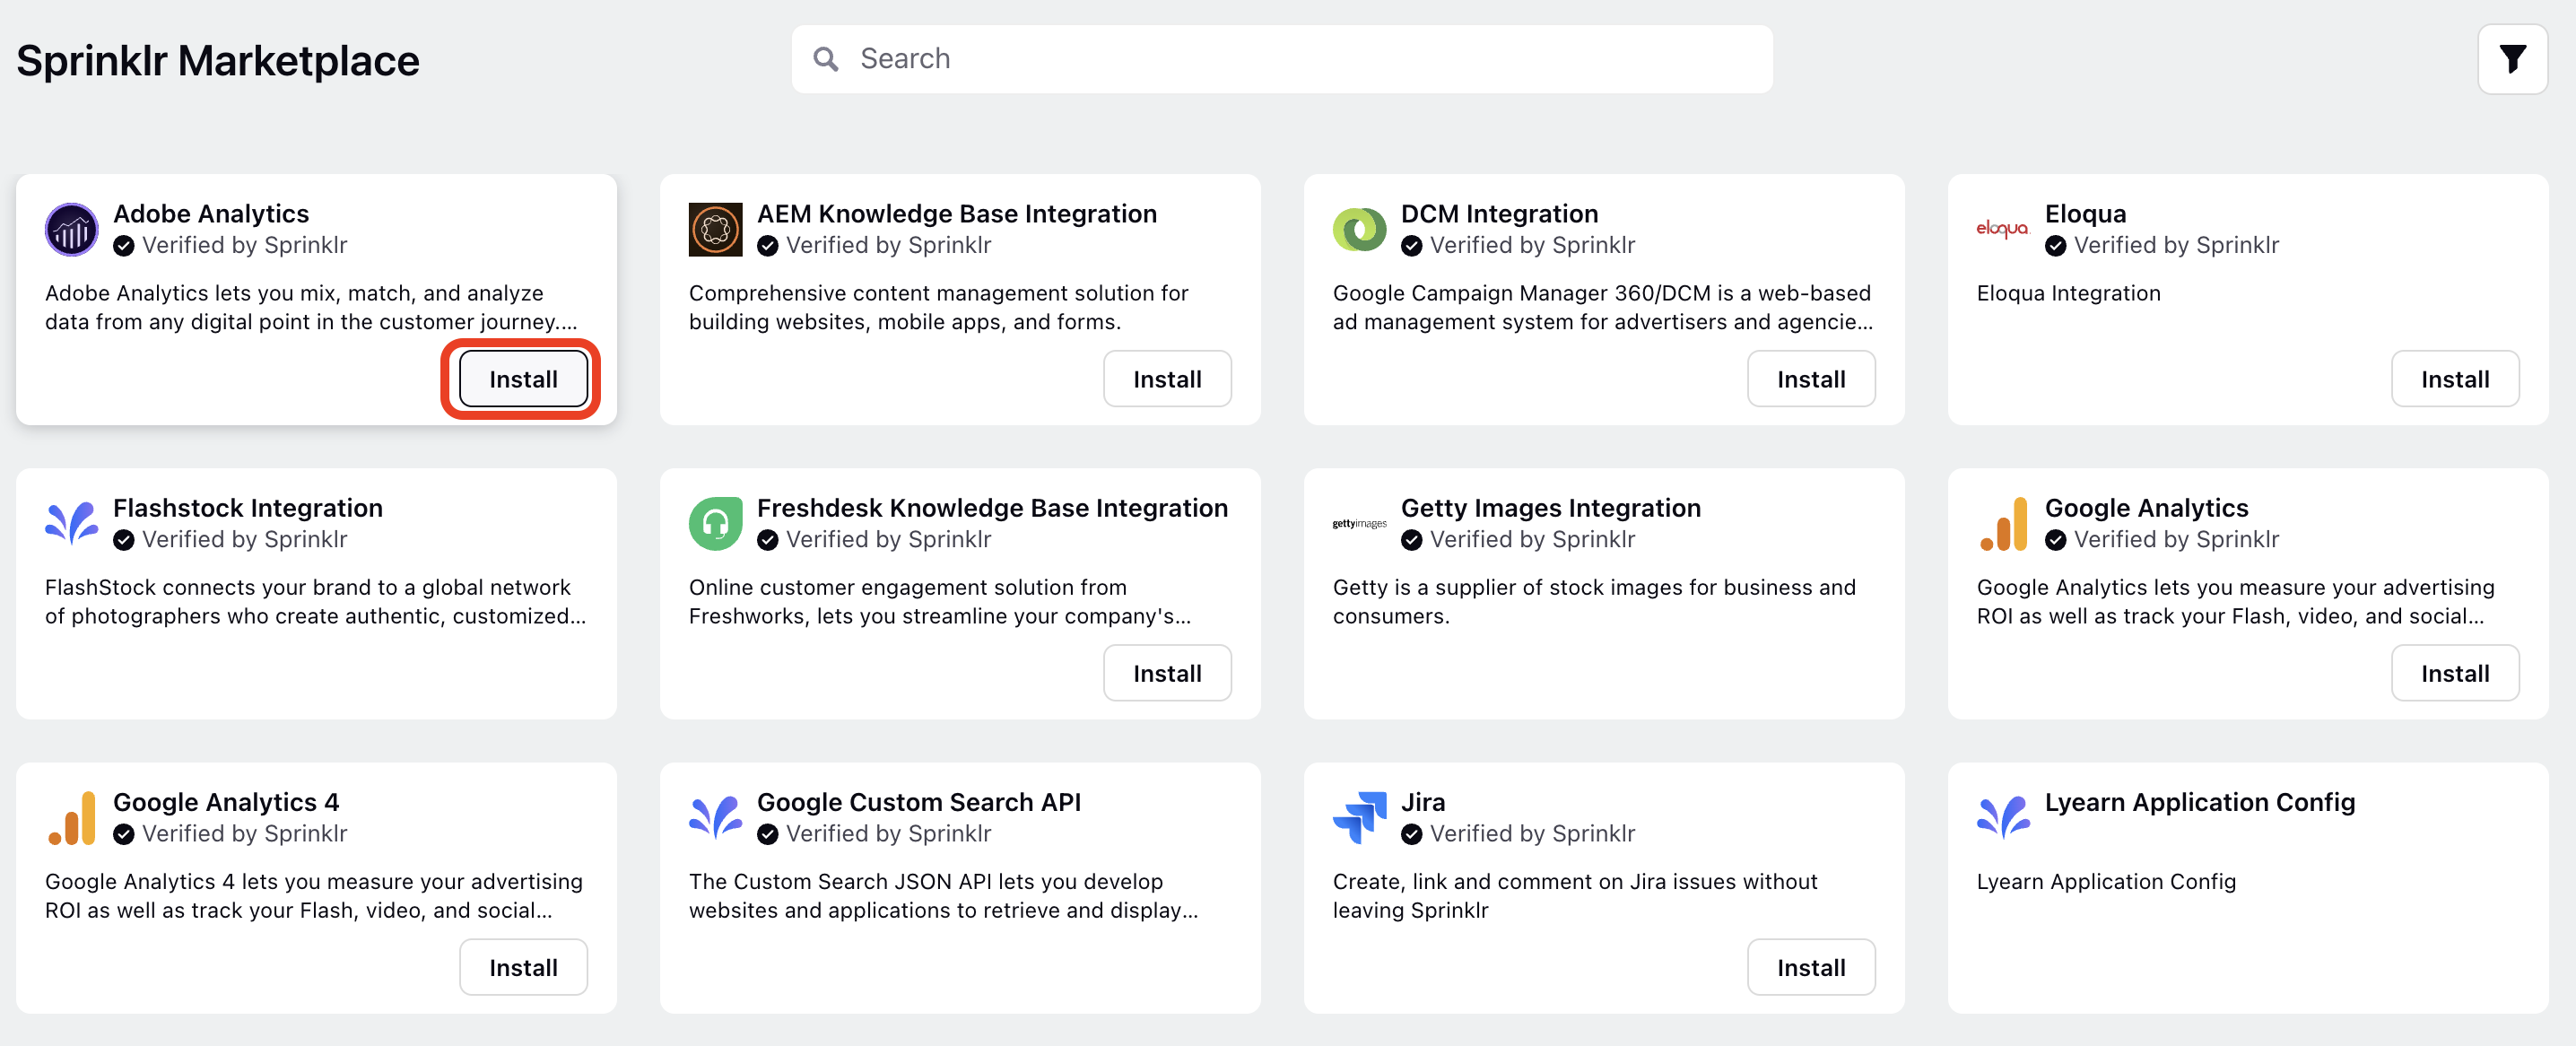
Task: Open the Google Custom Search API title
Action: click(x=919, y=802)
